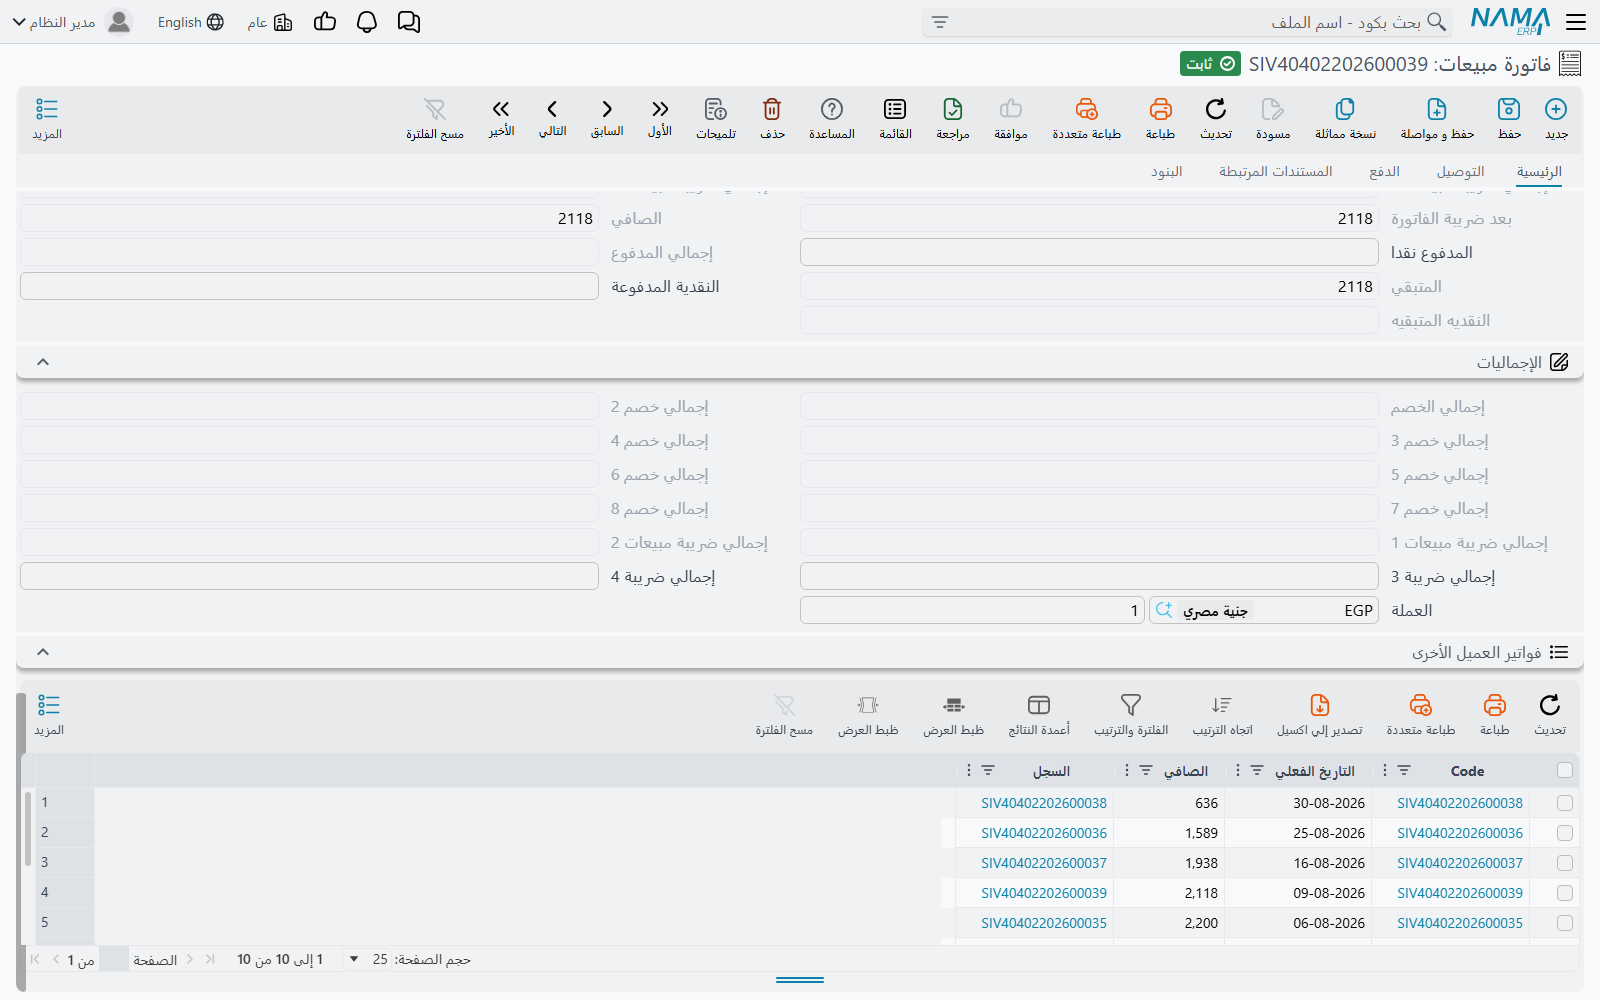Switch language to English
This screenshot has width=1600, height=1000.
click(x=190, y=22)
